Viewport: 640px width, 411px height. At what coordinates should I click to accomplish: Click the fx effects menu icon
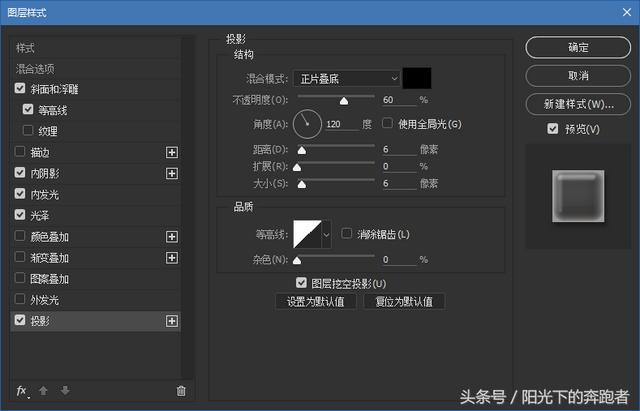22,391
